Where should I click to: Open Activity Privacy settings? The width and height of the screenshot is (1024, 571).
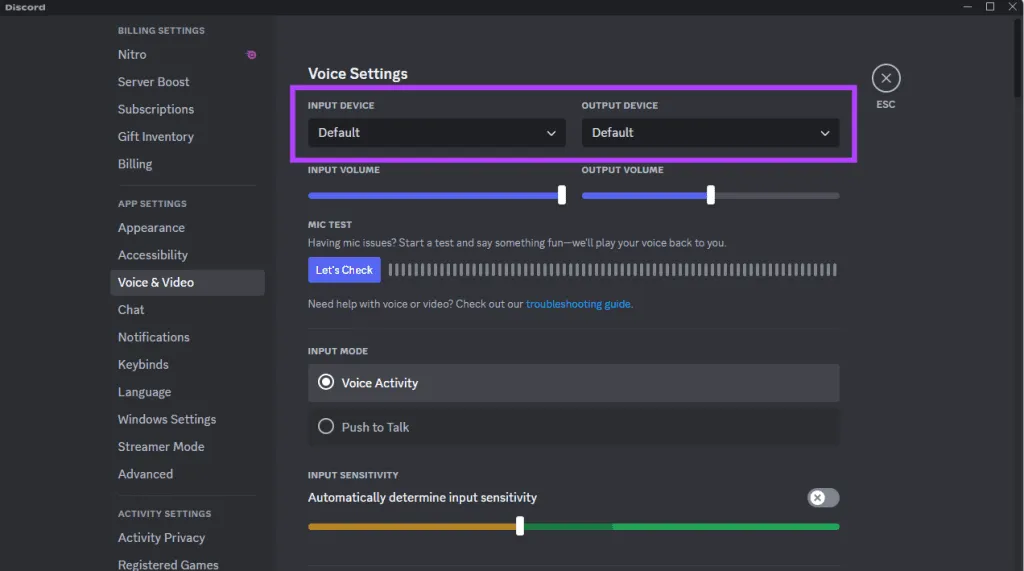point(161,538)
